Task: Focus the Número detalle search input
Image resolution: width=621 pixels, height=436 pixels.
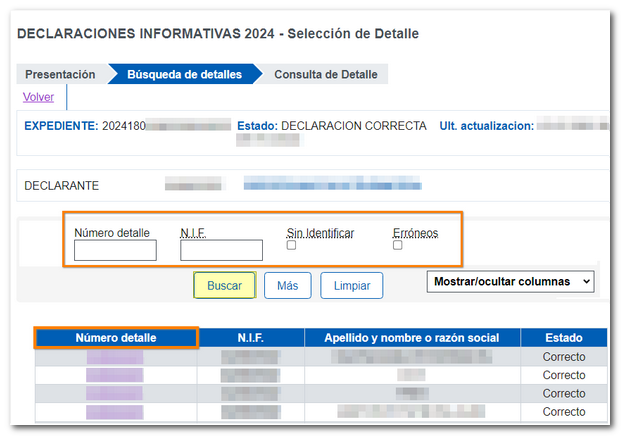Action: 115,250
